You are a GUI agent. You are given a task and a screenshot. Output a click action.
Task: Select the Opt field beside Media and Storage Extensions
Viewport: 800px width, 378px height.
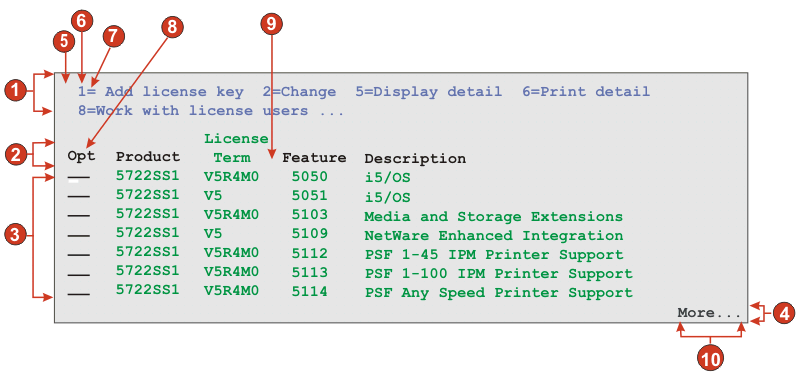[79, 216]
